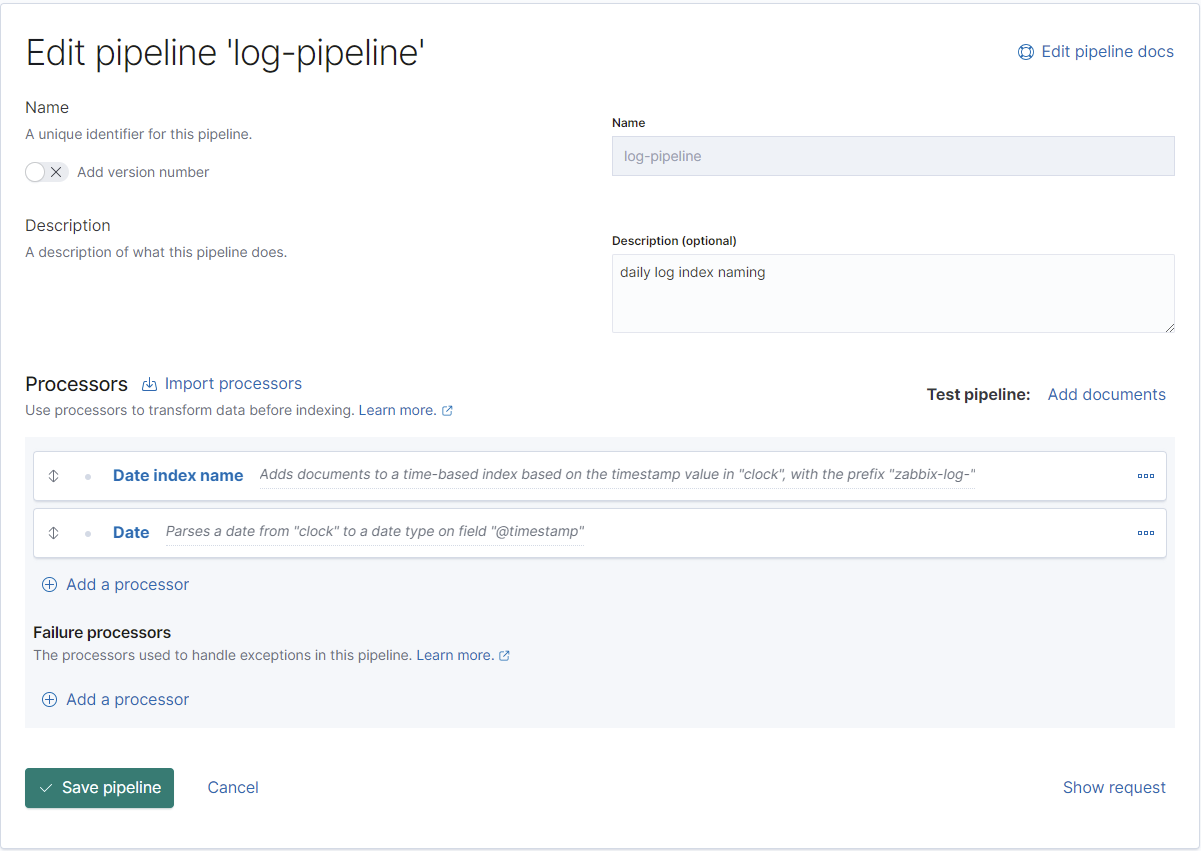1201x851 pixels.
Task: Click Save pipeline button
Action: click(99, 788)
